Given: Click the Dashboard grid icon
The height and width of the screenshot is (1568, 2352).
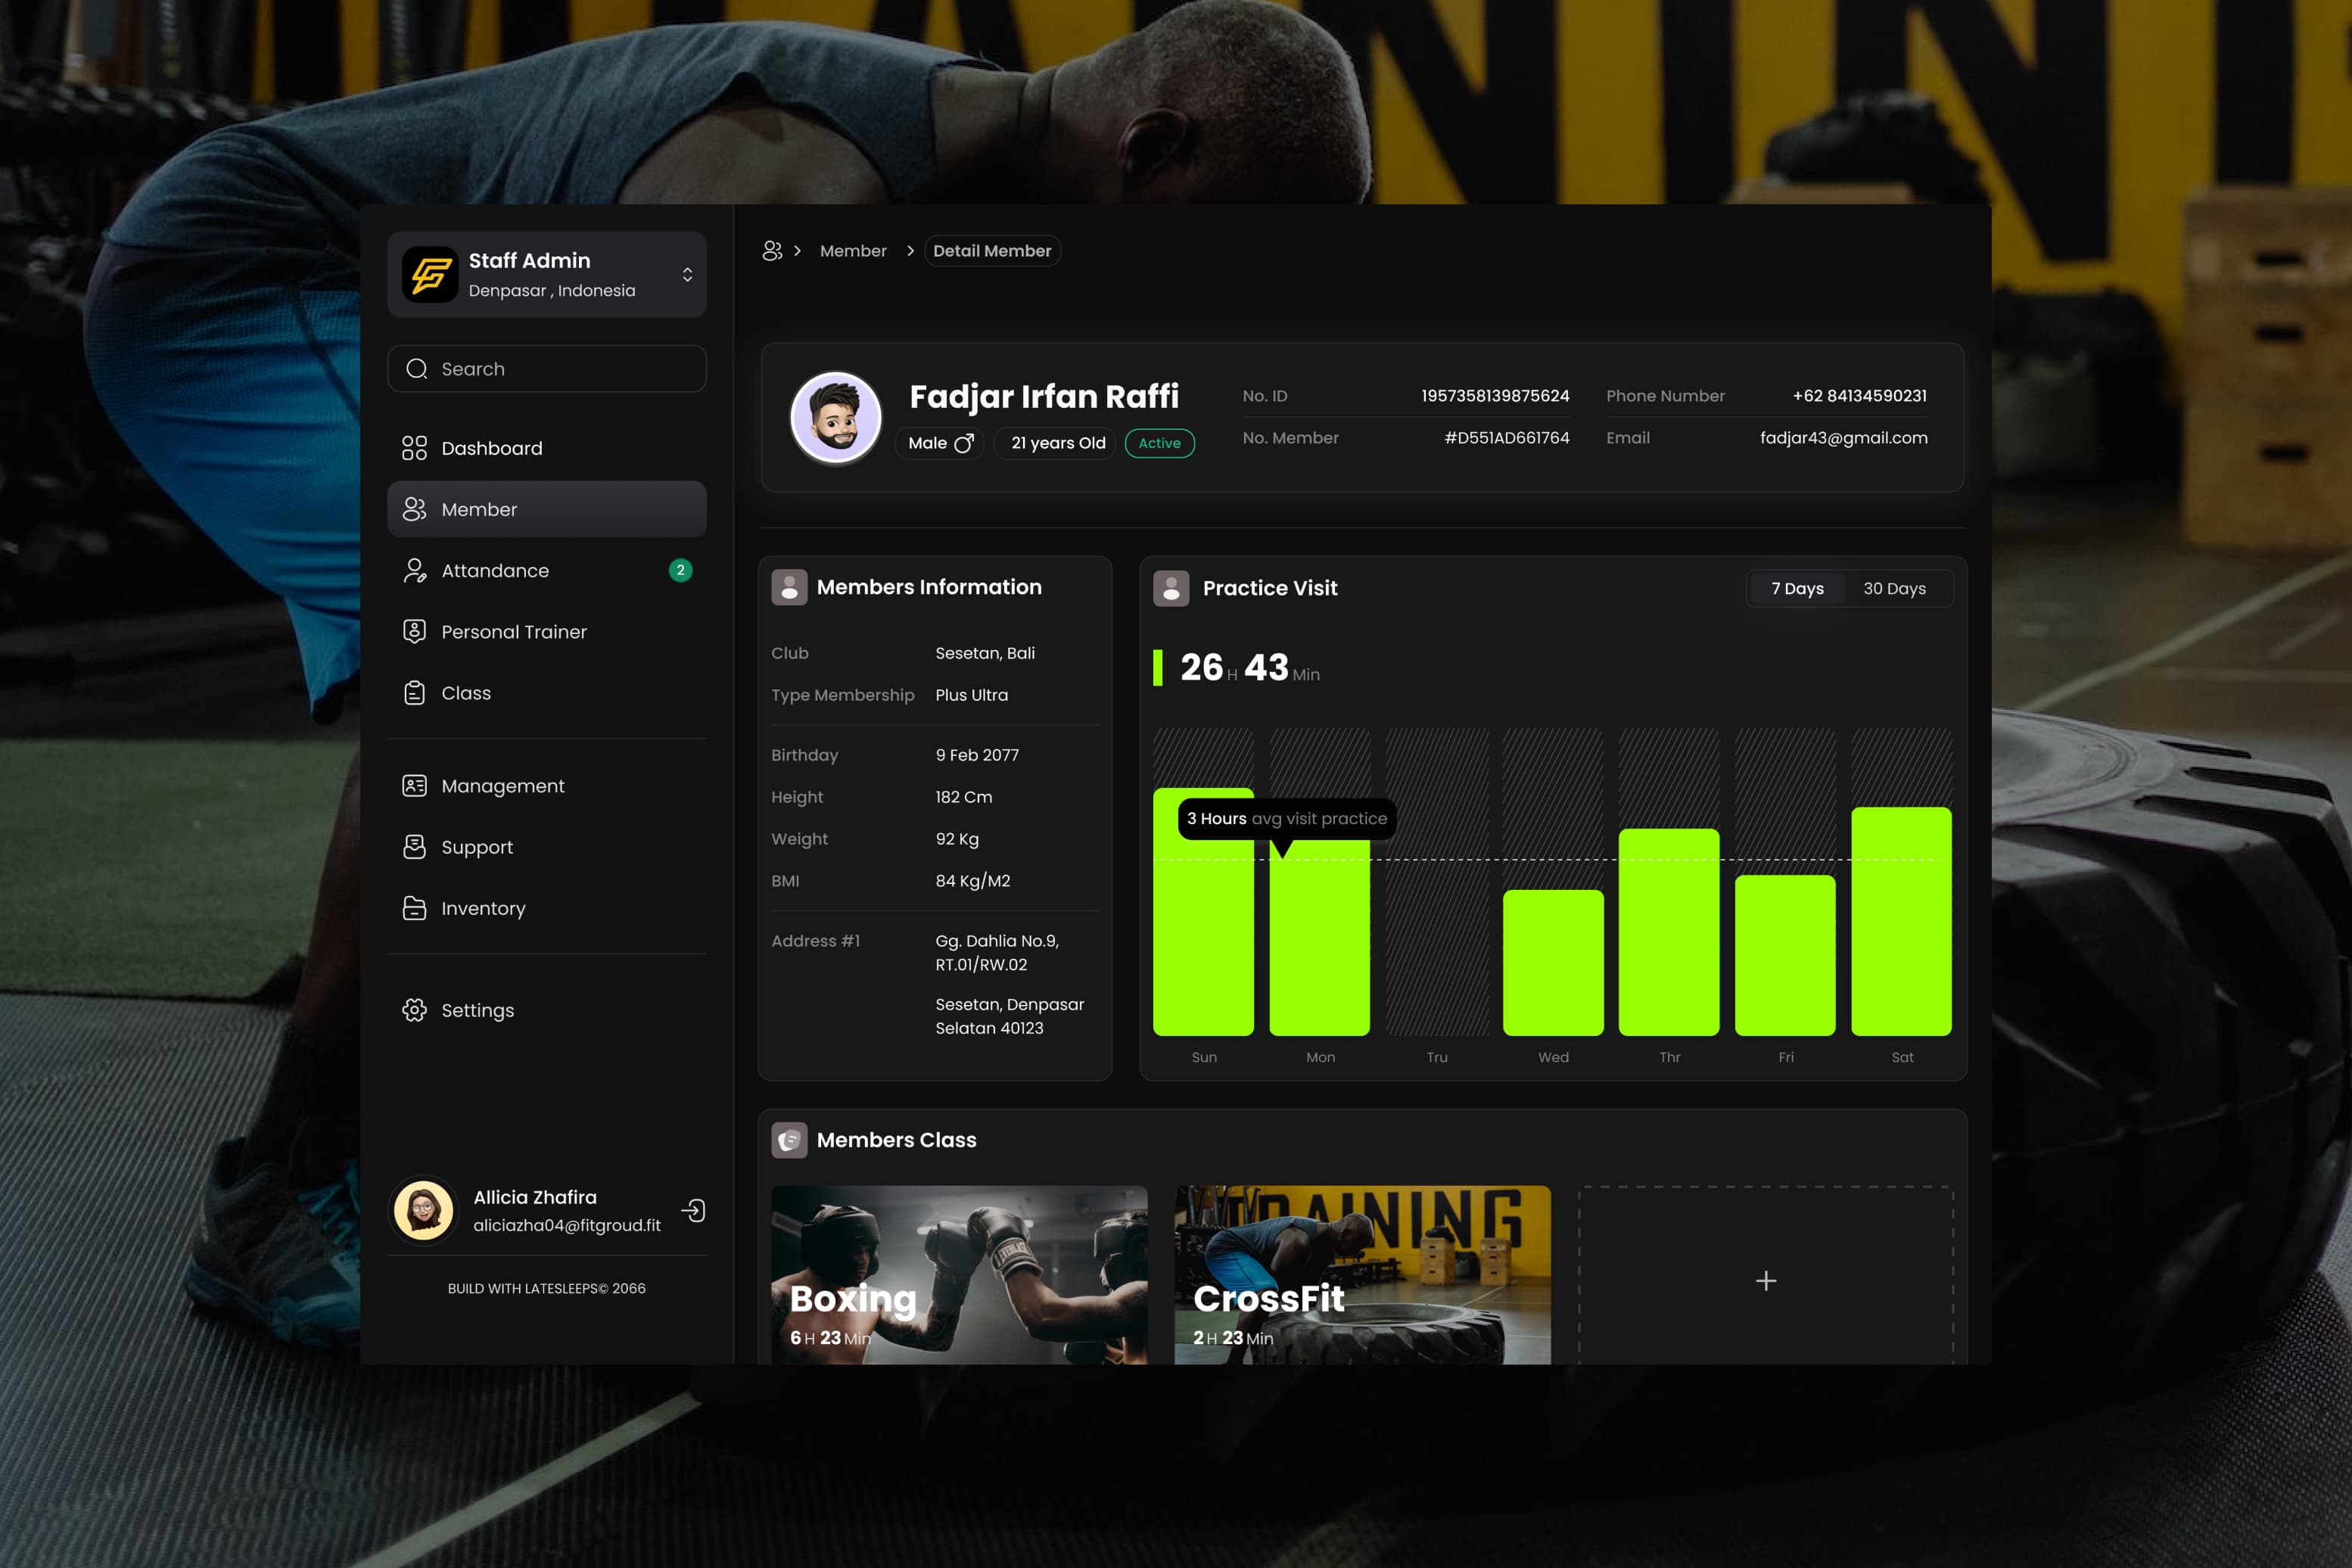Looking at the screenshot, I should click(x=414, y=448).
